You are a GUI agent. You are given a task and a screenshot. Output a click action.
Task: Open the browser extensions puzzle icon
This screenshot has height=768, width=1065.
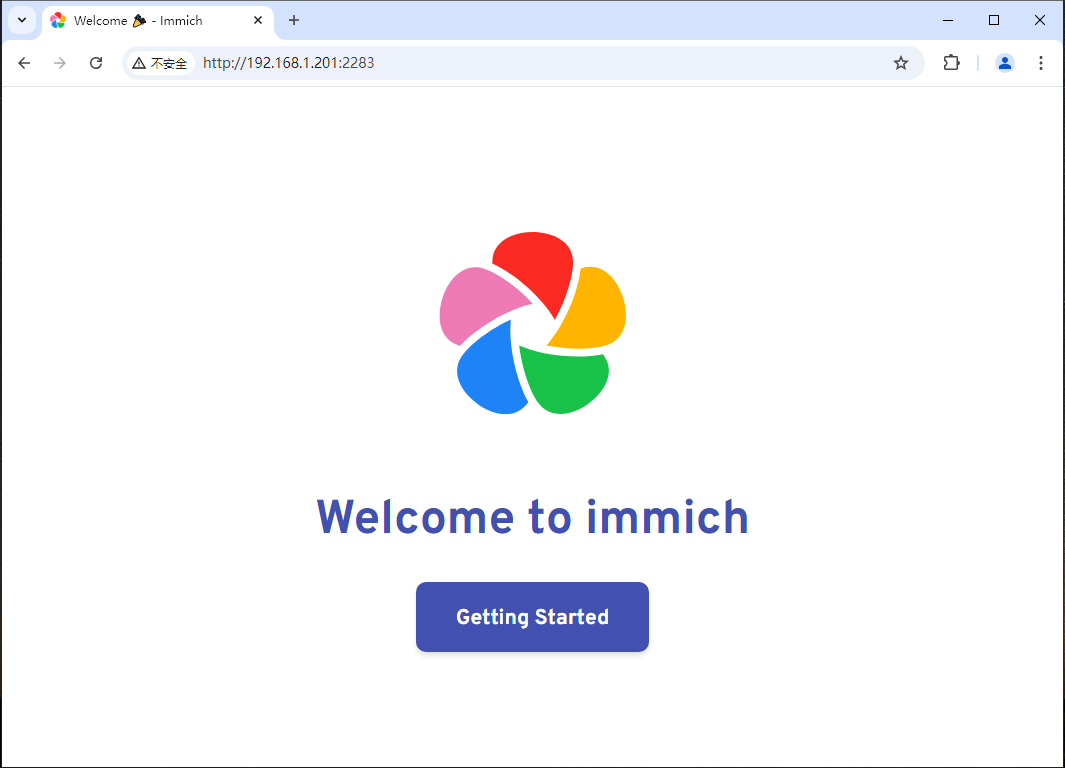952,63
